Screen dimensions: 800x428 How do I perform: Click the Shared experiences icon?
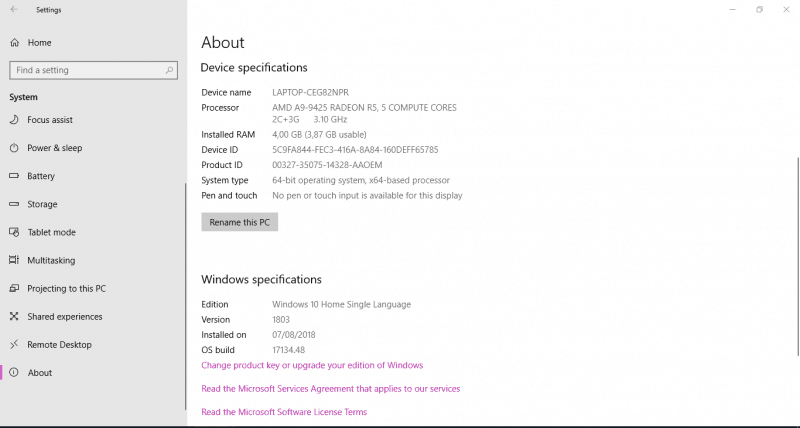(x=14, y=316)
